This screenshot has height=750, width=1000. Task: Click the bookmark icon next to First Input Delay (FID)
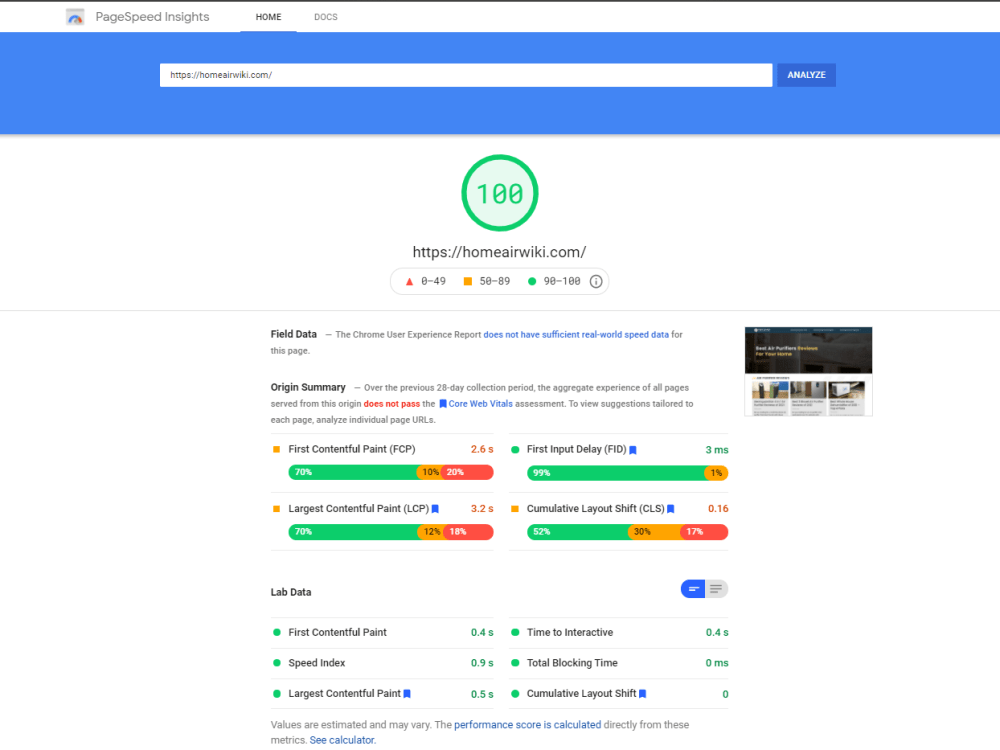pos(633,450)
